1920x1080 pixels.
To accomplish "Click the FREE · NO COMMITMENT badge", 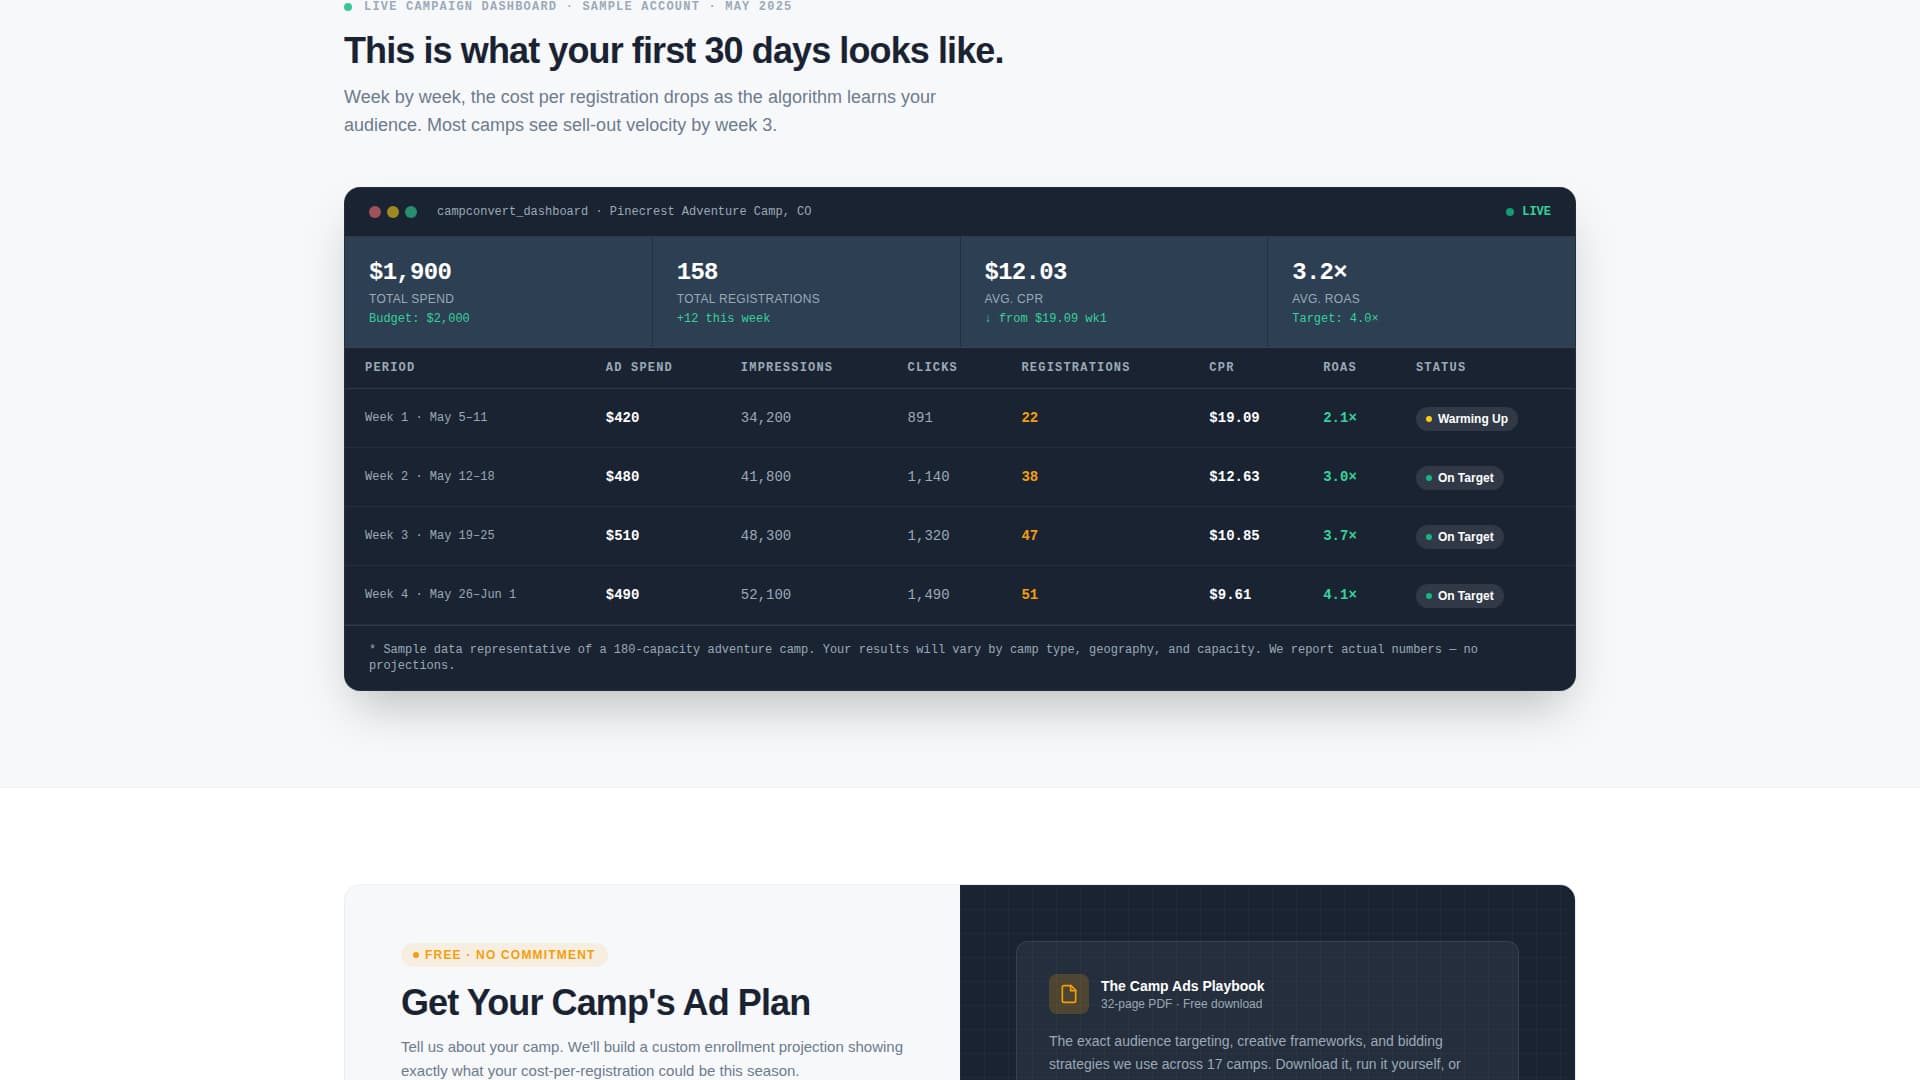I will click(504, 955).
